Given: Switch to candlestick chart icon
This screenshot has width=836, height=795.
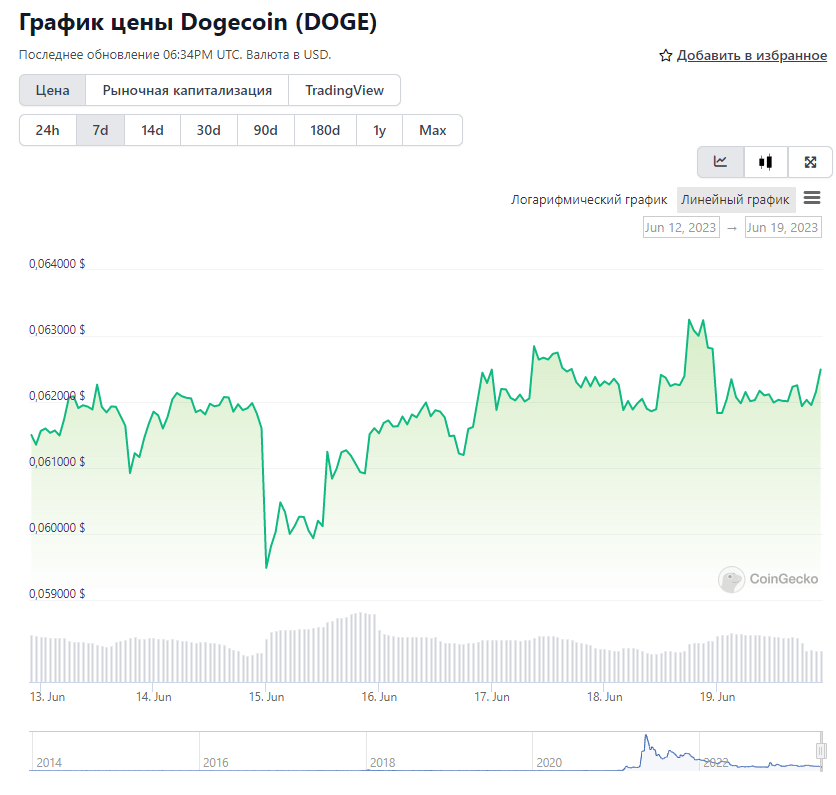Looking at the screenshot, I should pyautogui.click(x=766, y=162).
